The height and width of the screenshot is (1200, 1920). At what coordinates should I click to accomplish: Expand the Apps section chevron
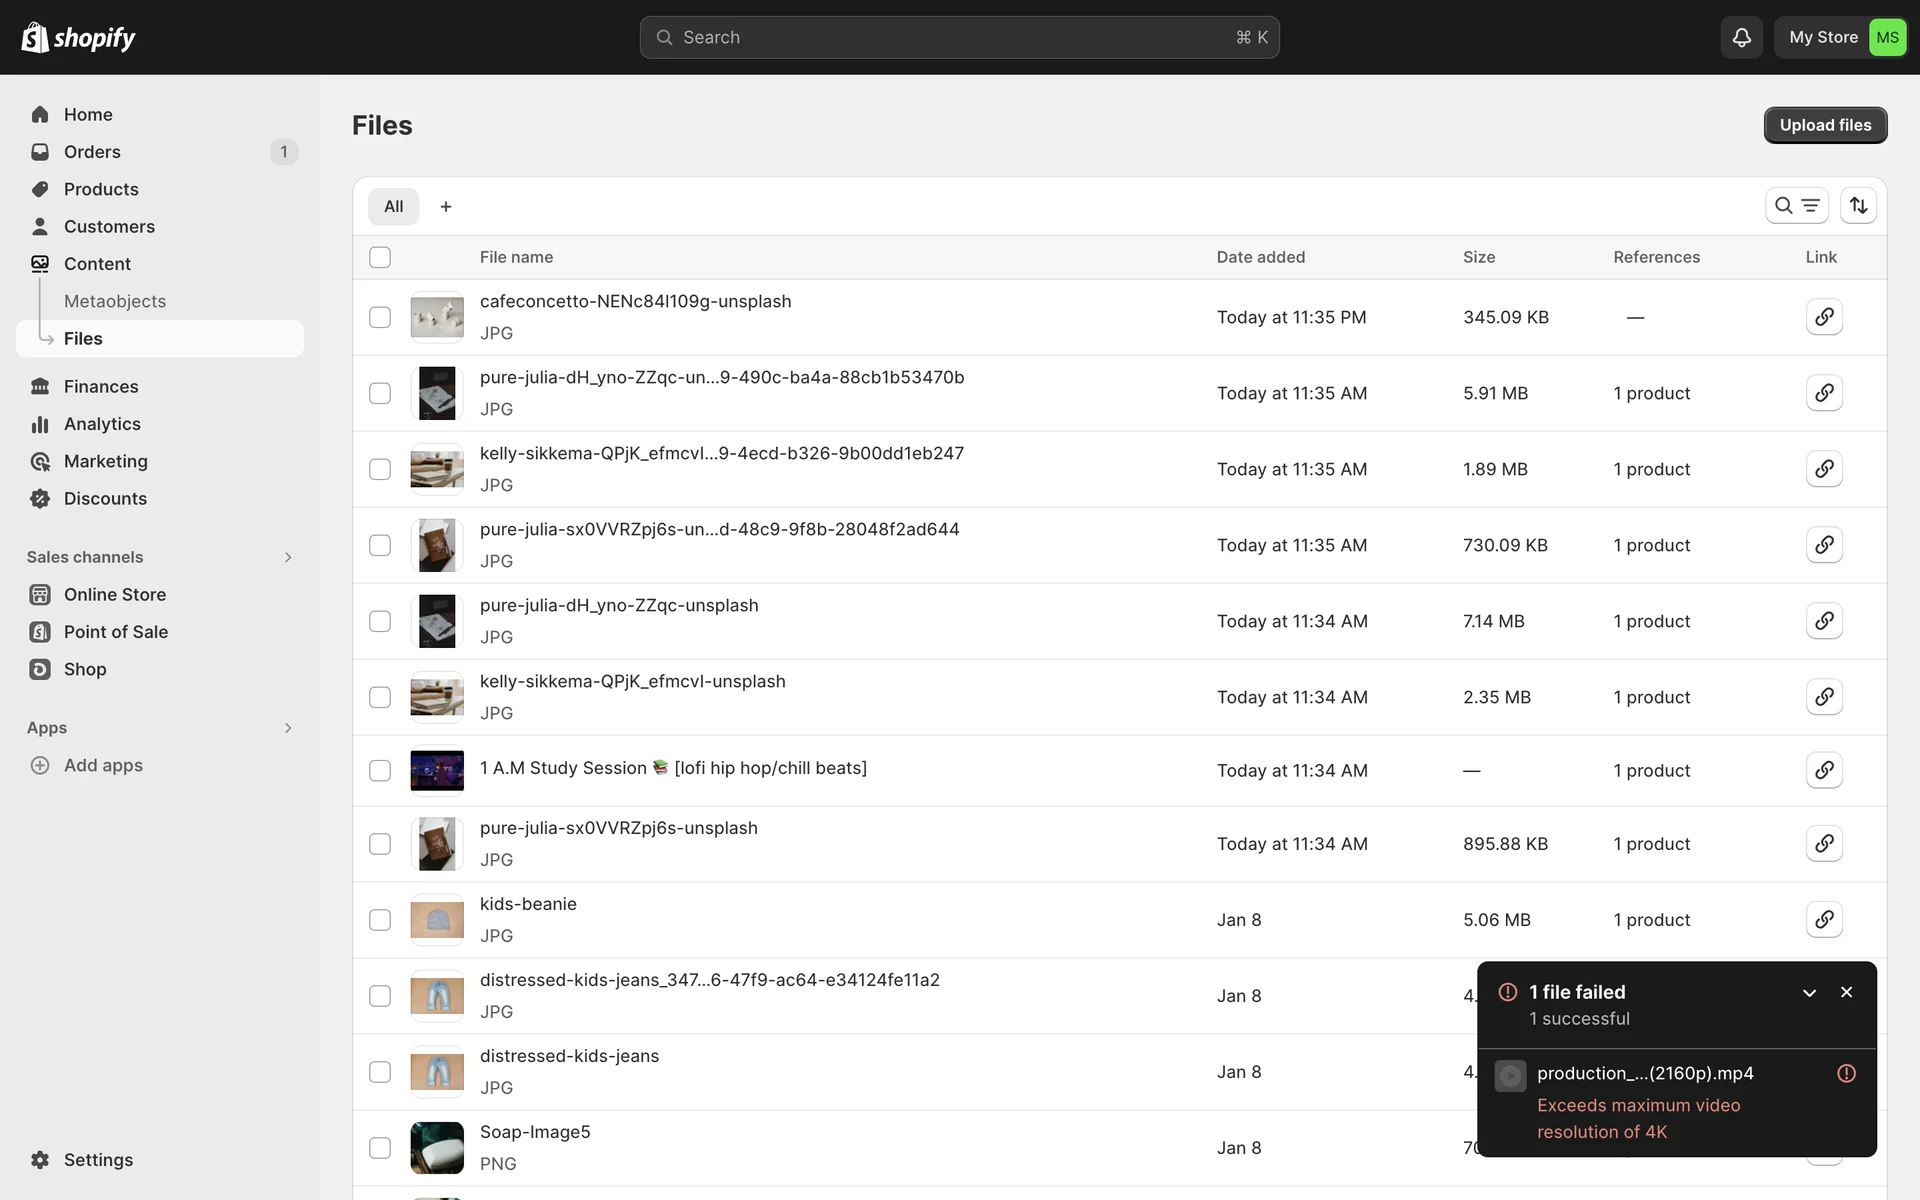point(288,728)
